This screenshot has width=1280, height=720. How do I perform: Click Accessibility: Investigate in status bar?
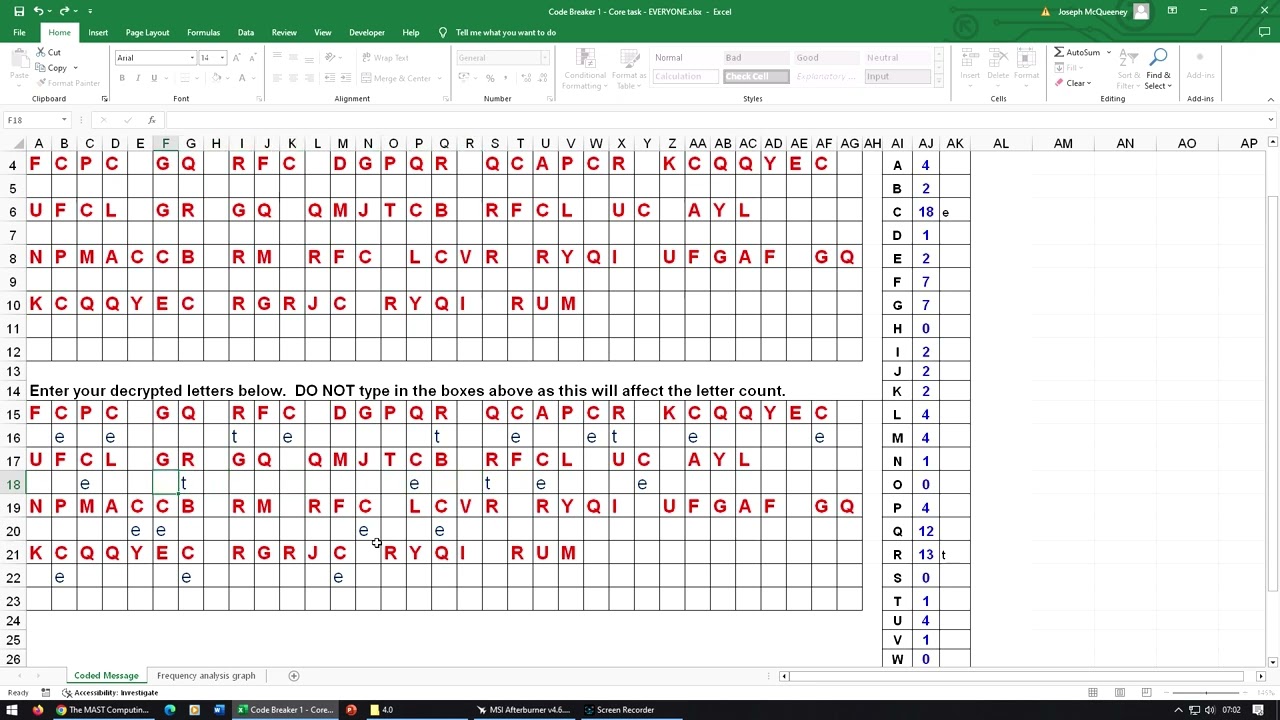tap(110, 693)
